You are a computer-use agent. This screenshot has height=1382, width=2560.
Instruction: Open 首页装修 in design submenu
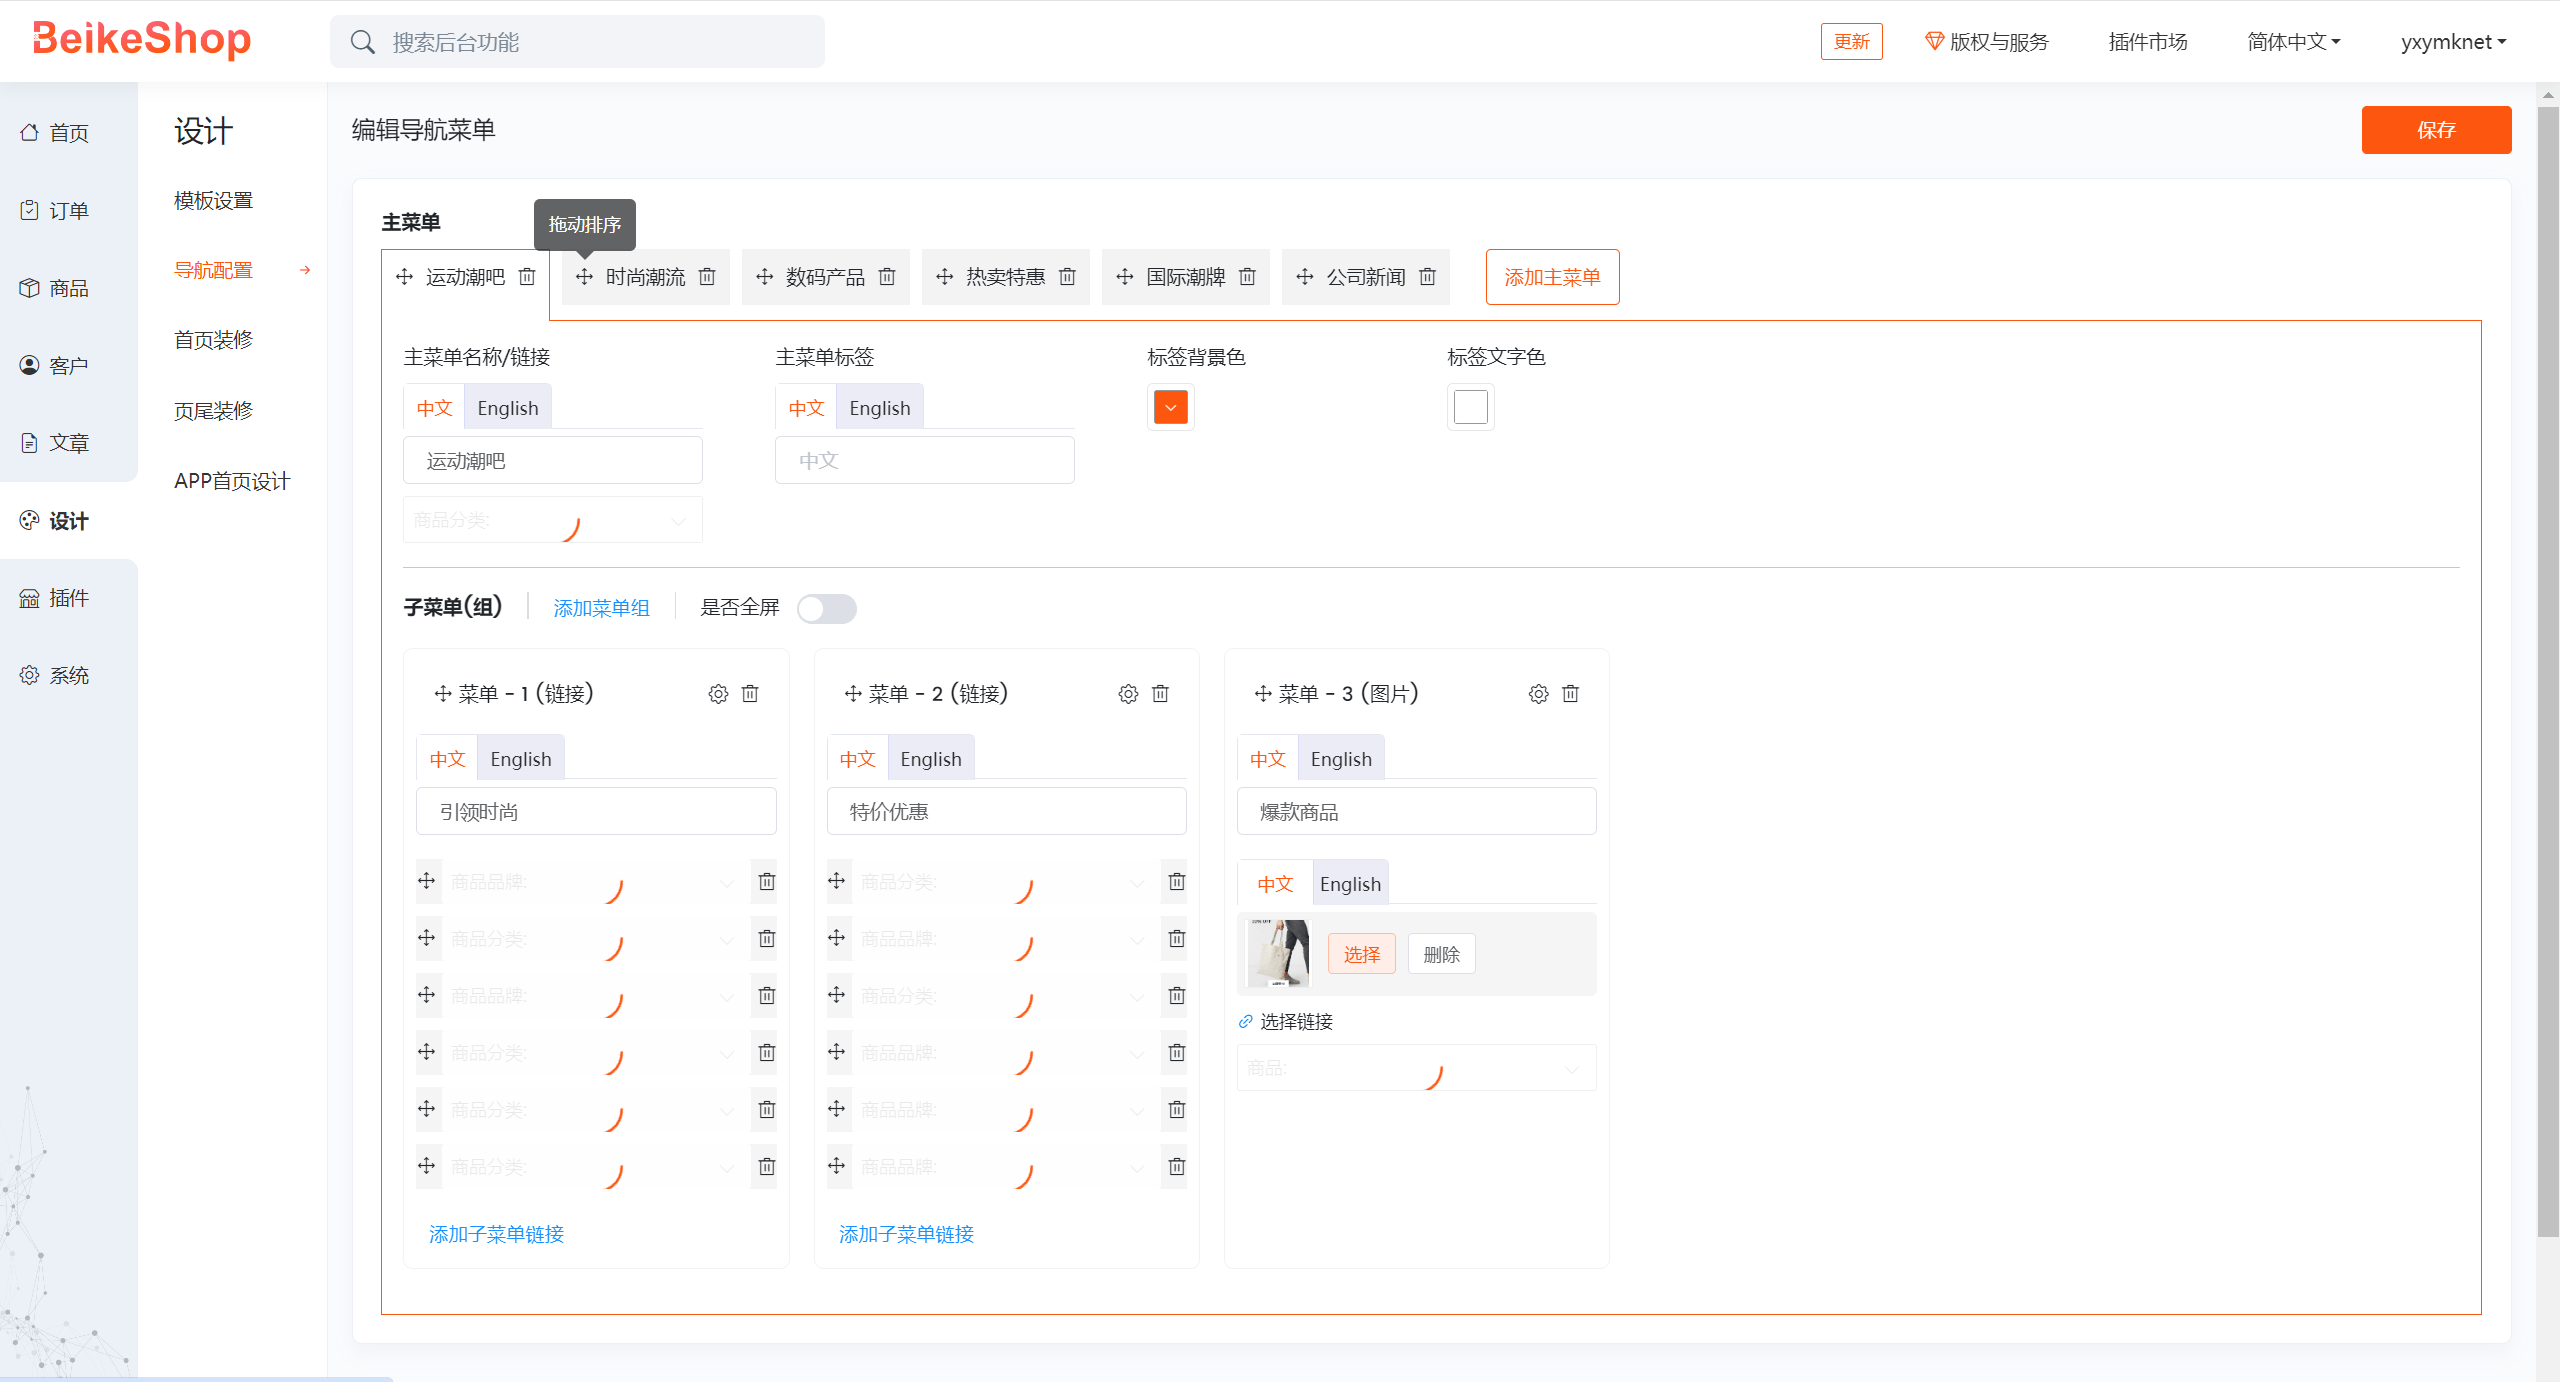214,340
